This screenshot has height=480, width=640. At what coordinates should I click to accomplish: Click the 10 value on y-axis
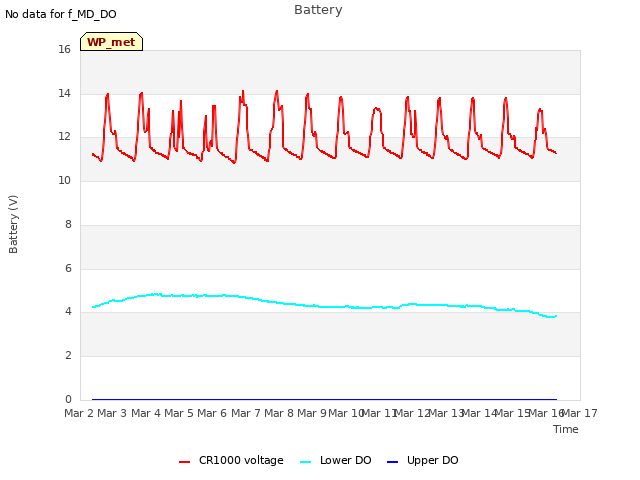click(x=64, y=180)
